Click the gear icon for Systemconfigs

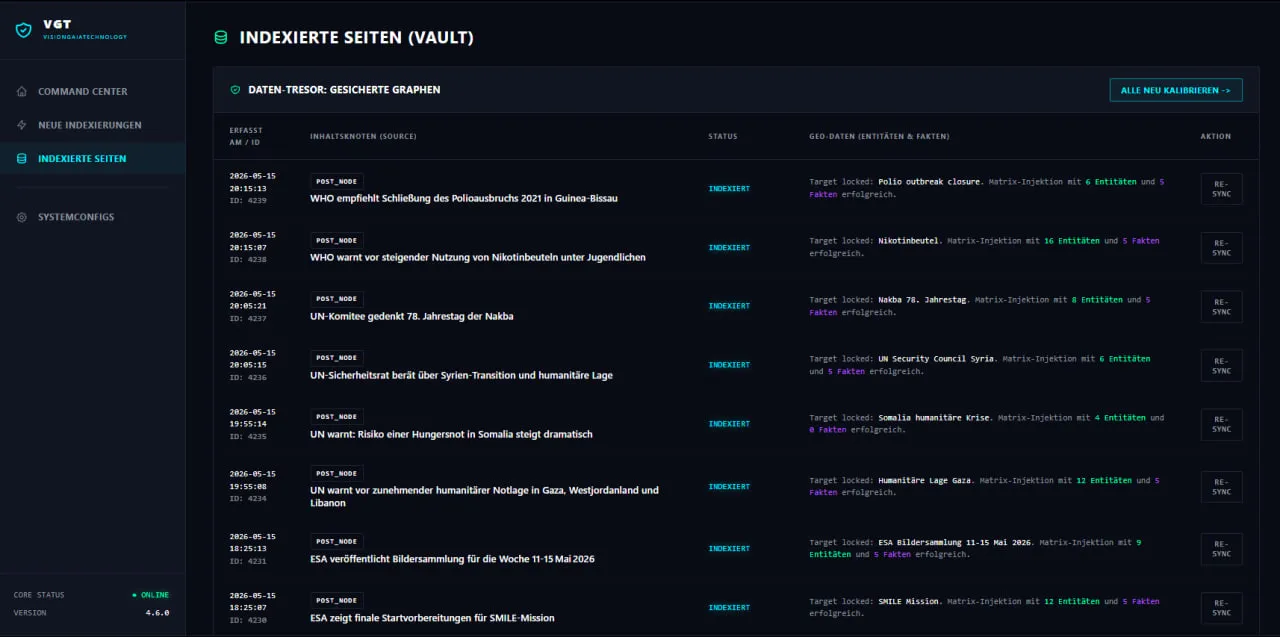[x=22, y=217]
